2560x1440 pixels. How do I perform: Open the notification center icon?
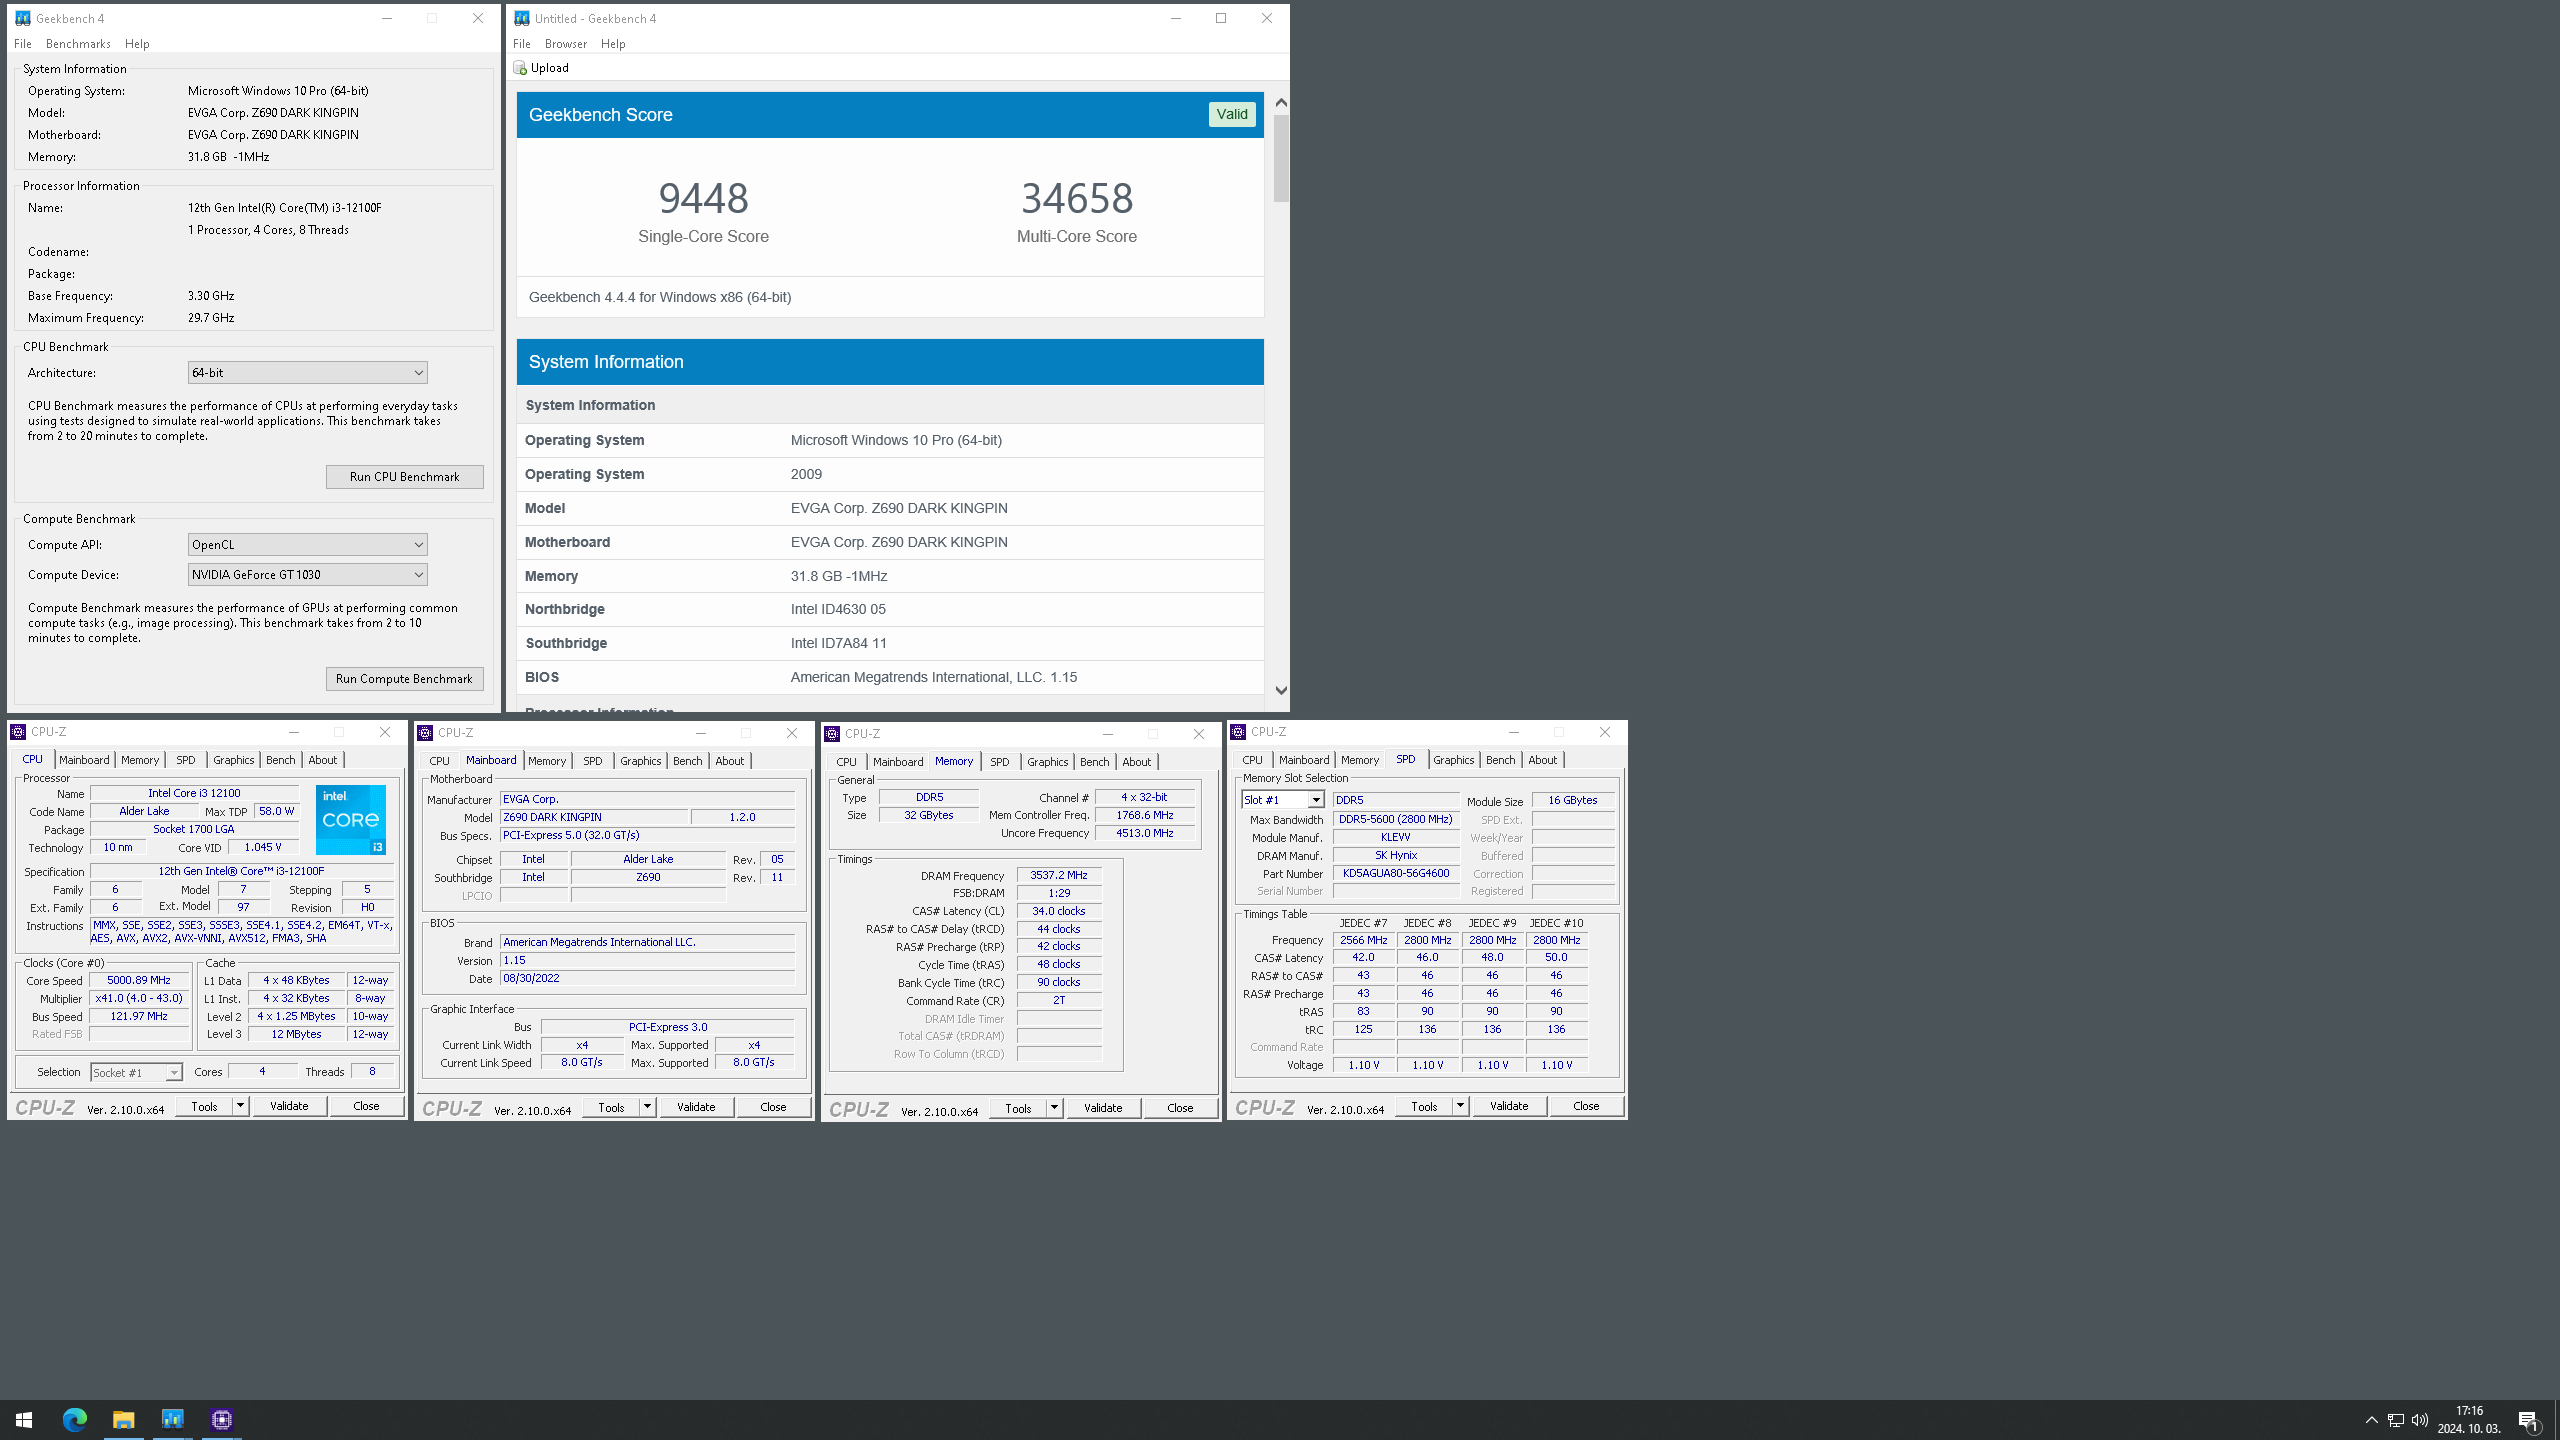coord(2528,1420)
